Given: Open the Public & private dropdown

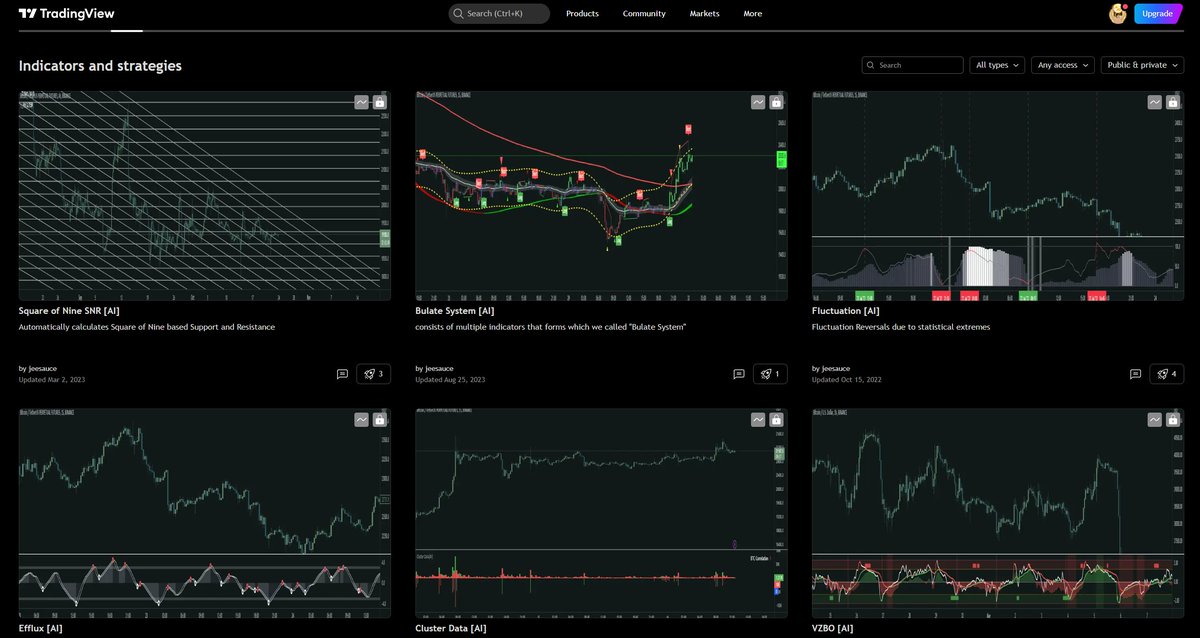Looking at the screenshot, I should point(1142,65).
